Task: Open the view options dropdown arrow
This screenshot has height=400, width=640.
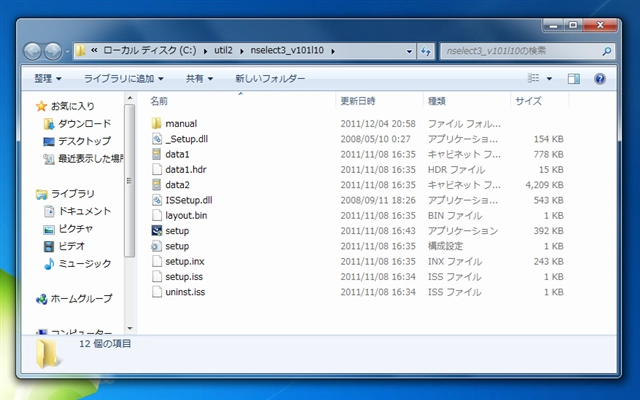Action: click(x=549, y=78)
